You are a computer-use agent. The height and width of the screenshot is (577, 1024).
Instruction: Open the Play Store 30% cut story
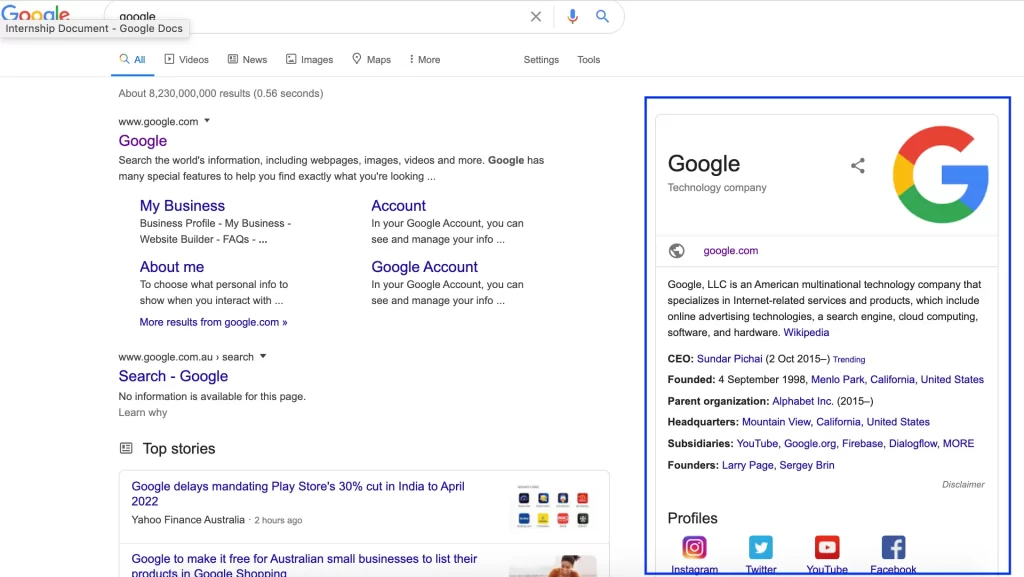coord(298,493)
